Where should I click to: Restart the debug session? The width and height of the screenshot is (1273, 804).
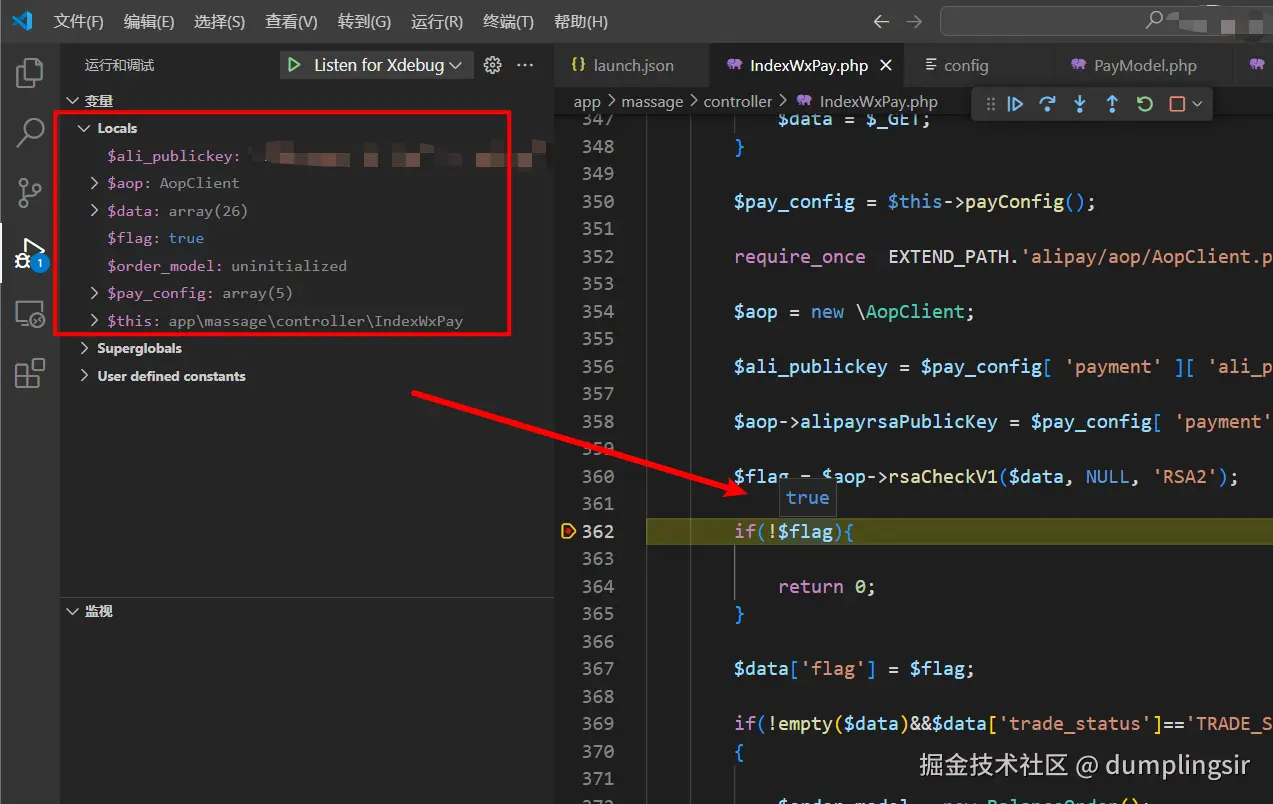point(1145,104)
